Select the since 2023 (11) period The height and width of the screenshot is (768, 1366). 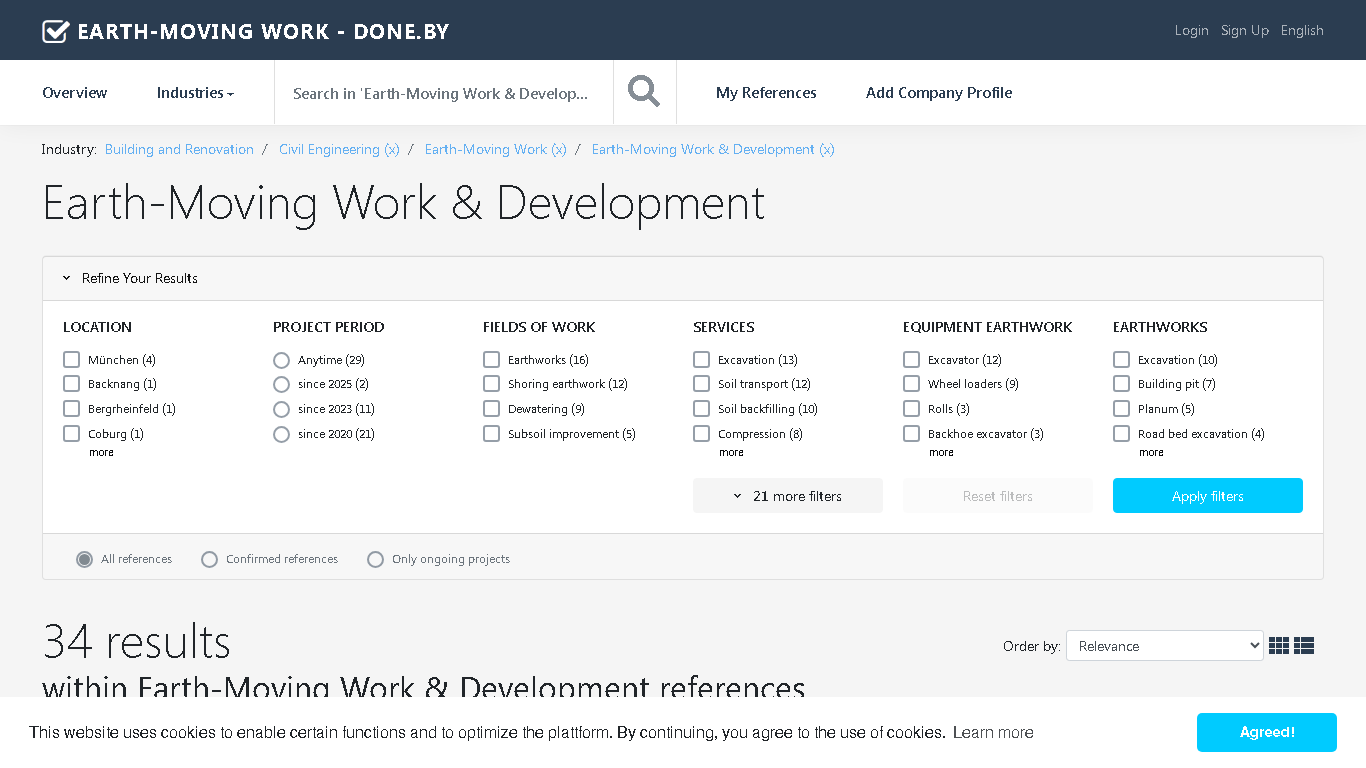281,409
